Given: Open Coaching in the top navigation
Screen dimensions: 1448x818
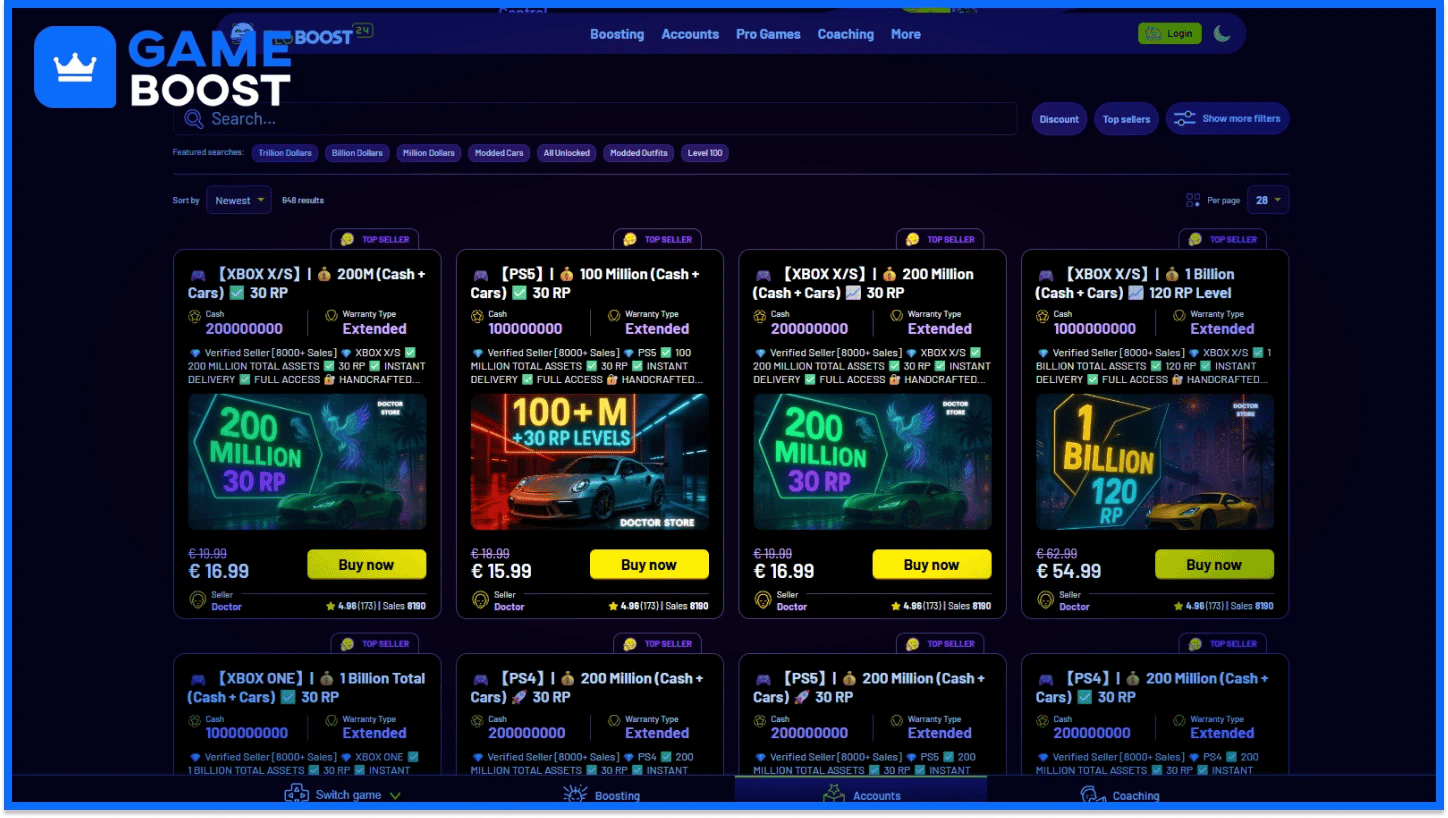Looking at the screenshot, I should pos(846,34).
